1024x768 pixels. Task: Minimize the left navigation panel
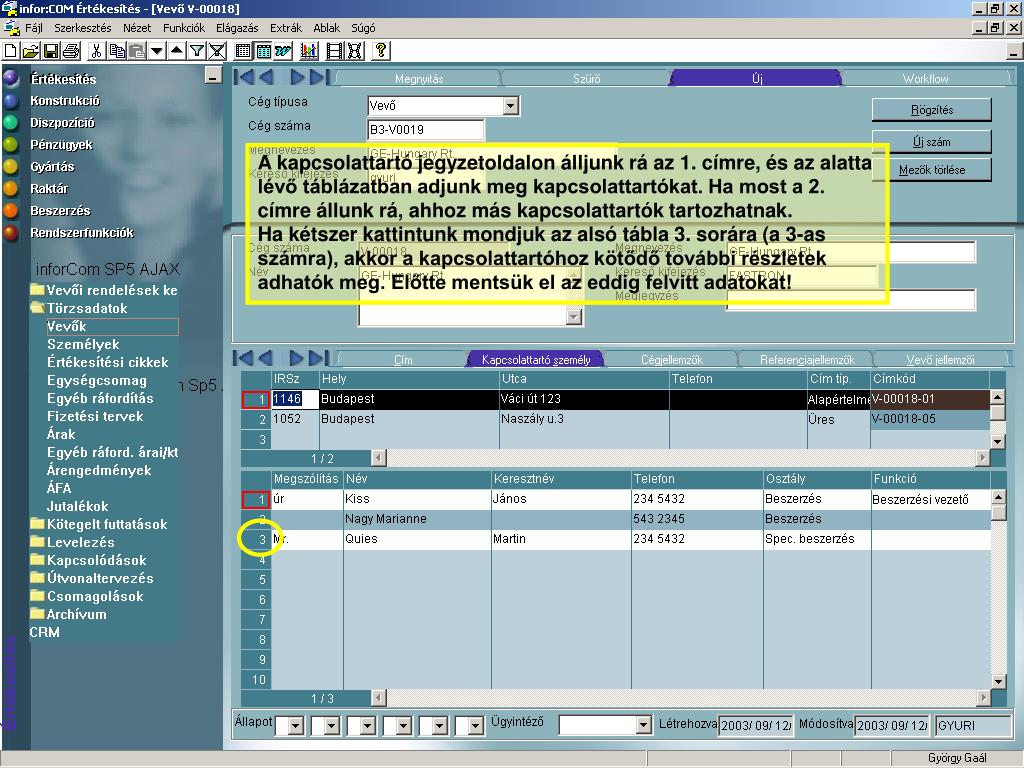213,76
